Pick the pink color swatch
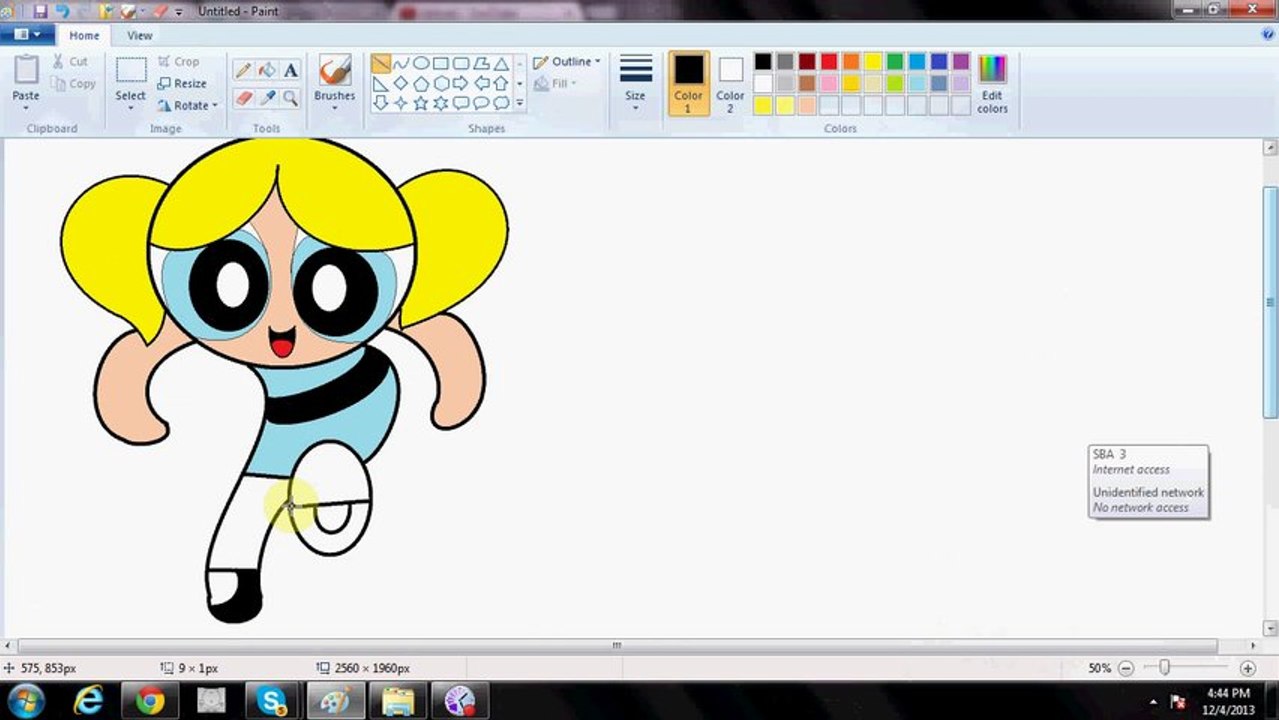This screenshot has width=1279, height=720. pyautogui.click(x=829, y=84)
